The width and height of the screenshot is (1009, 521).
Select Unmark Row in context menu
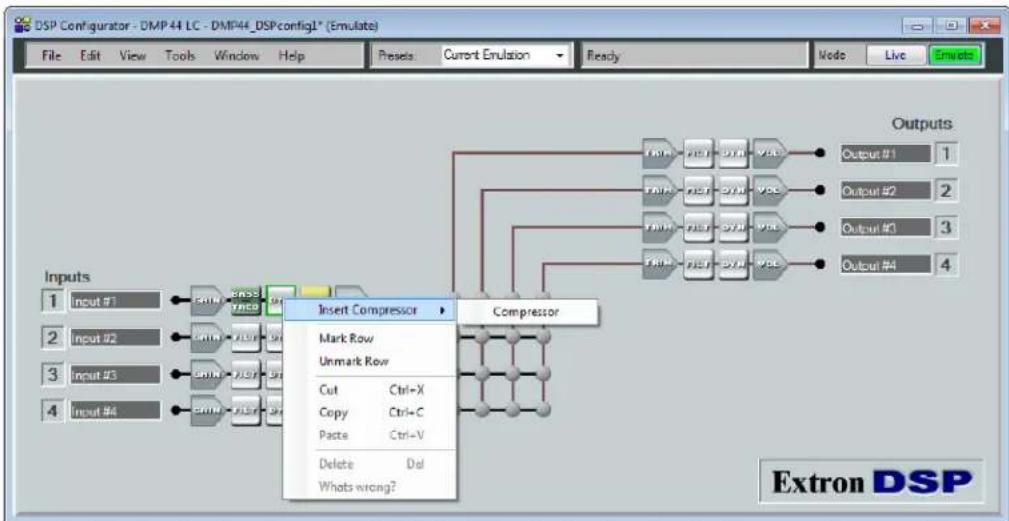tap(371, 361)
